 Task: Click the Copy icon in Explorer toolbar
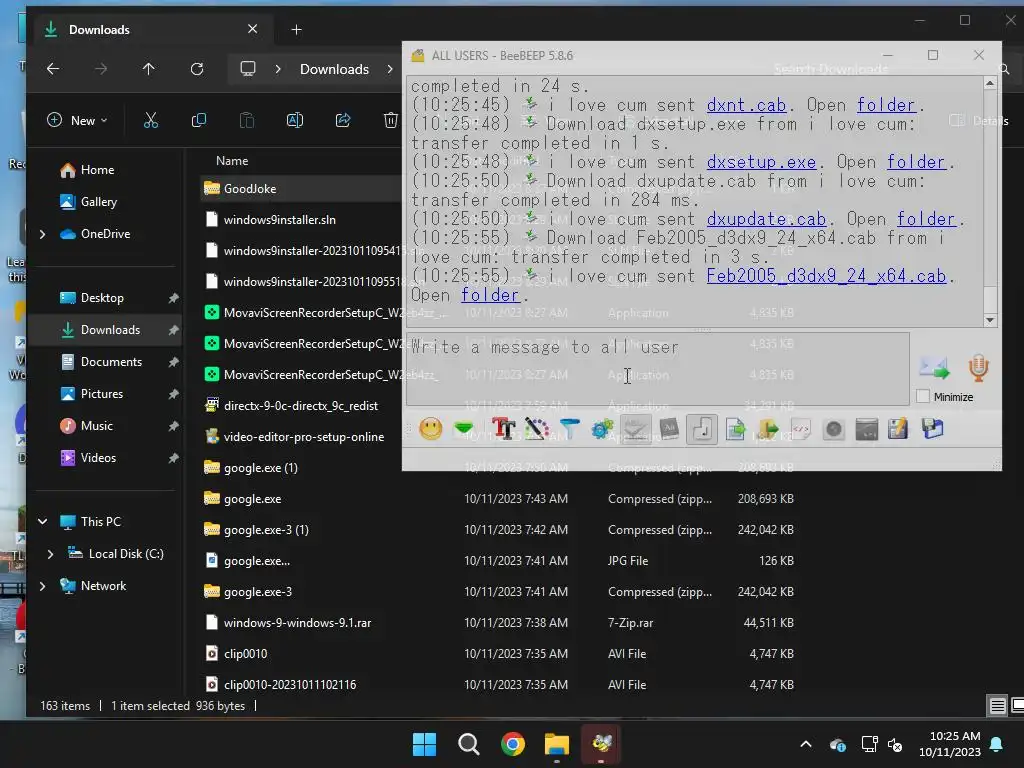[x=199, y=120]
